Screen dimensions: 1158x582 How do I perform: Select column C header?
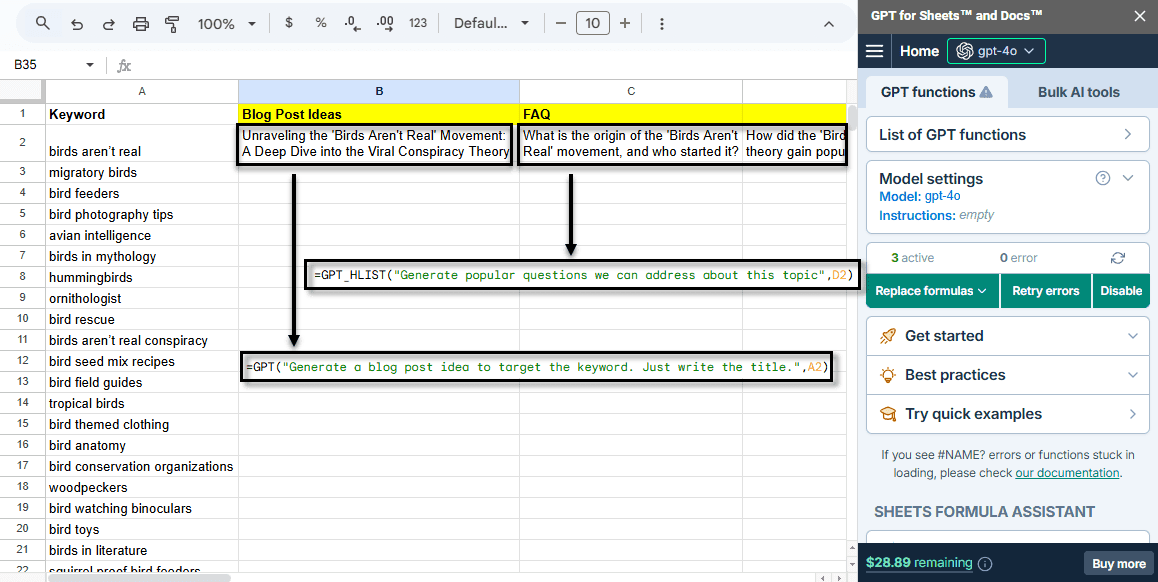631,92
